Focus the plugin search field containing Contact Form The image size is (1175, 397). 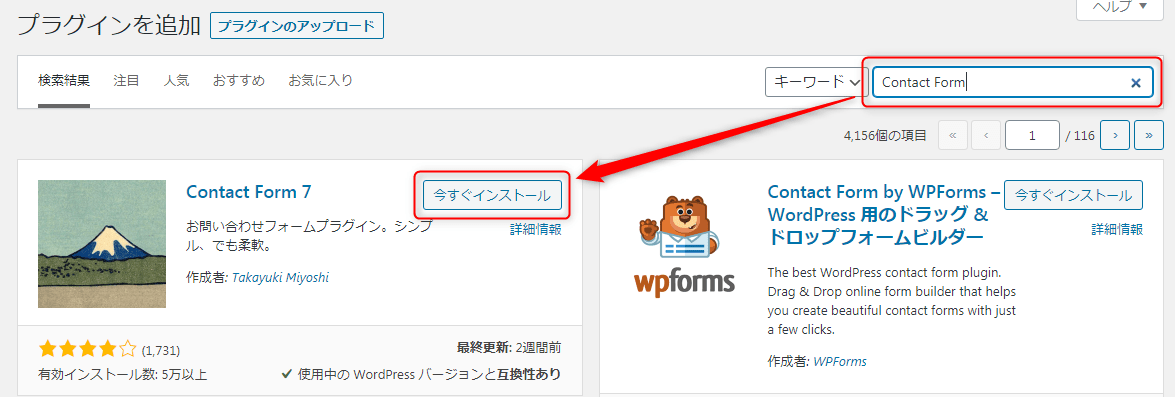pyautogui.click(x=1012, y=82)
